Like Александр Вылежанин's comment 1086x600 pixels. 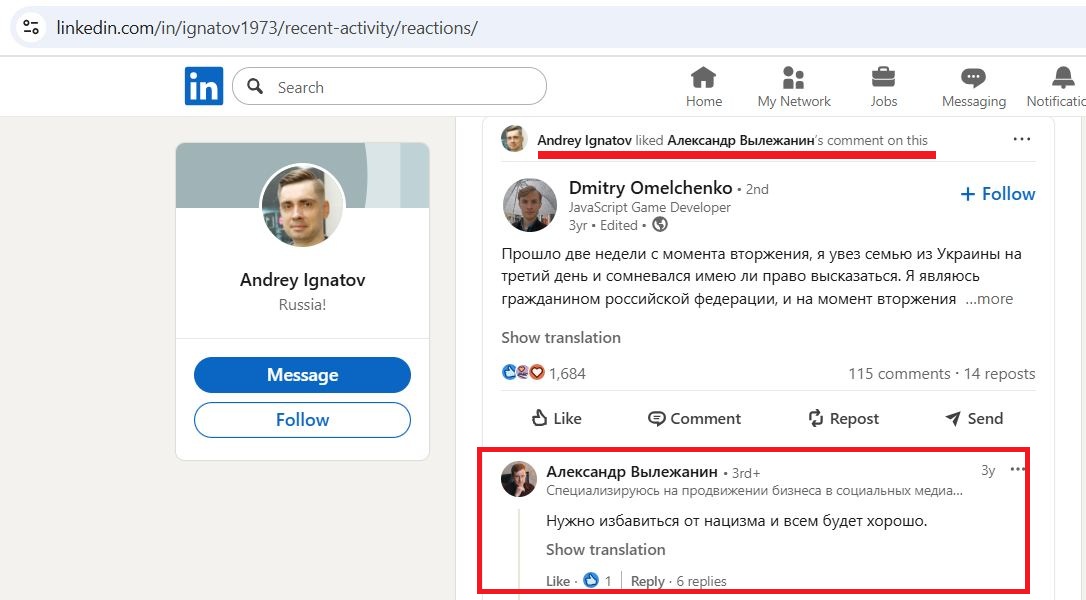pos(558,581)
